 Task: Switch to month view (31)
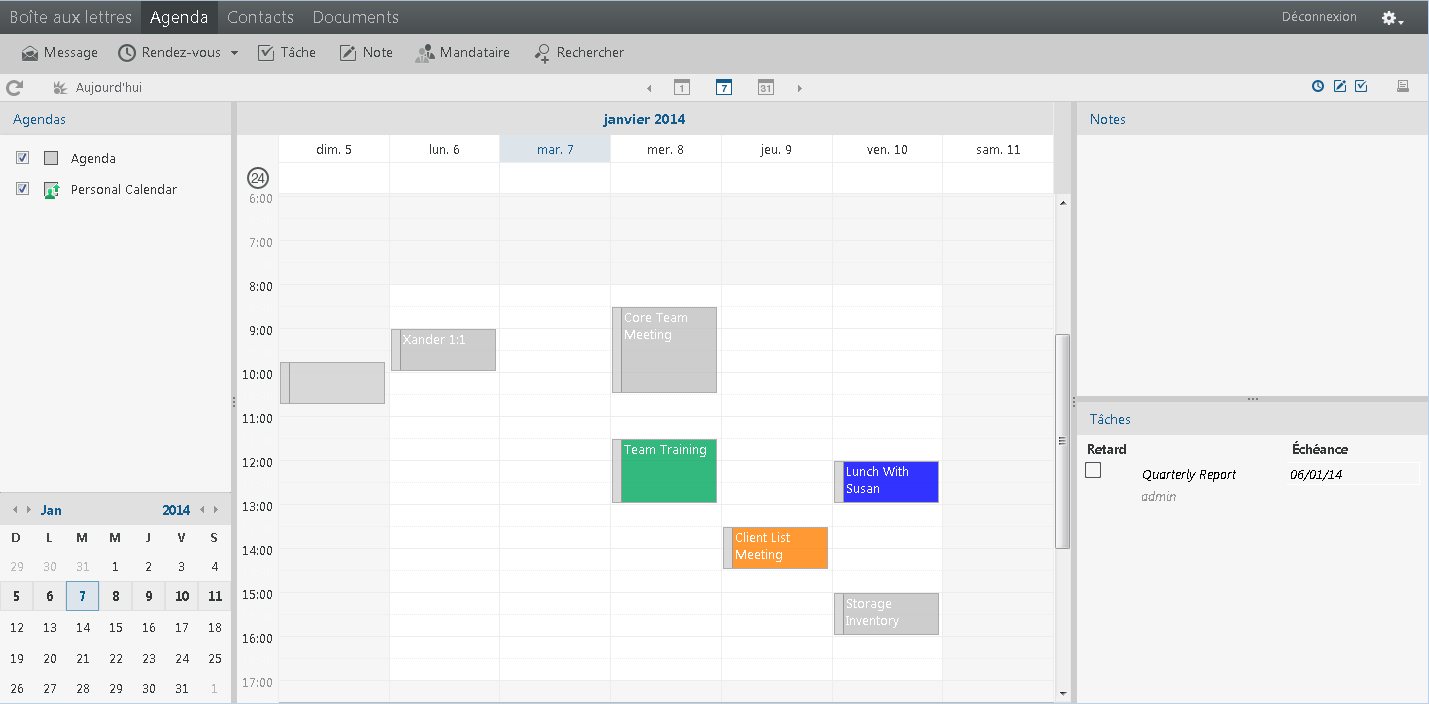765,87
